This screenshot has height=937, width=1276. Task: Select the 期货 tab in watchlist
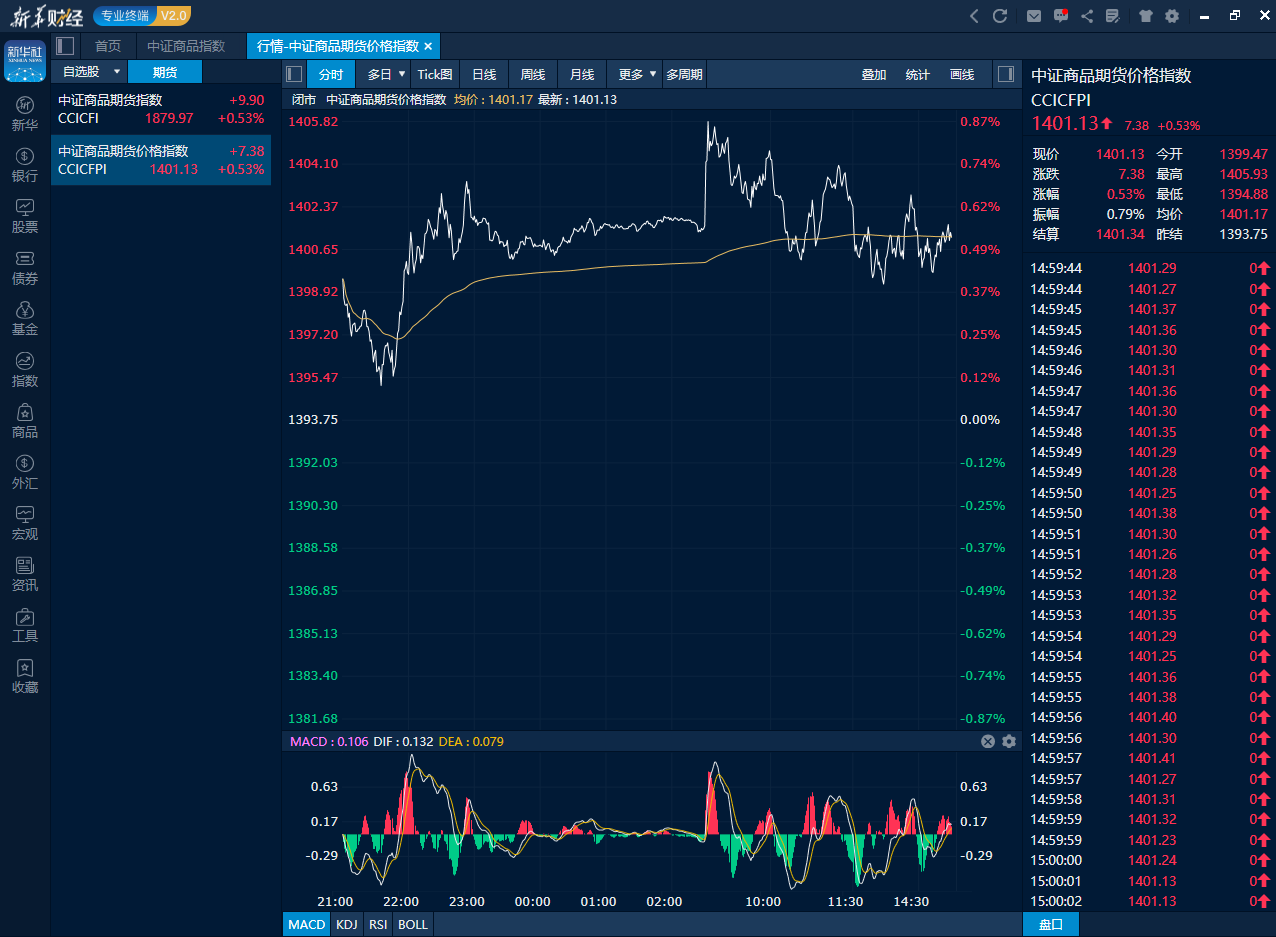tap(165, 71)
